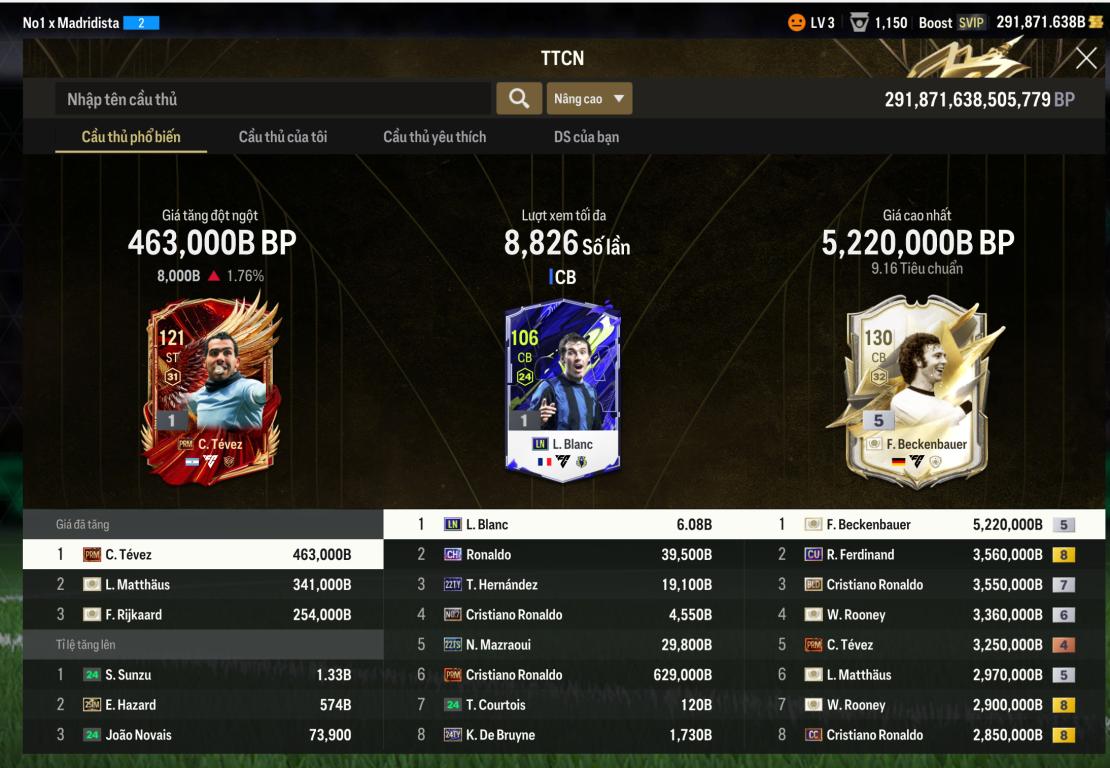Open the Nâng cao dropdown

(589, 98)
